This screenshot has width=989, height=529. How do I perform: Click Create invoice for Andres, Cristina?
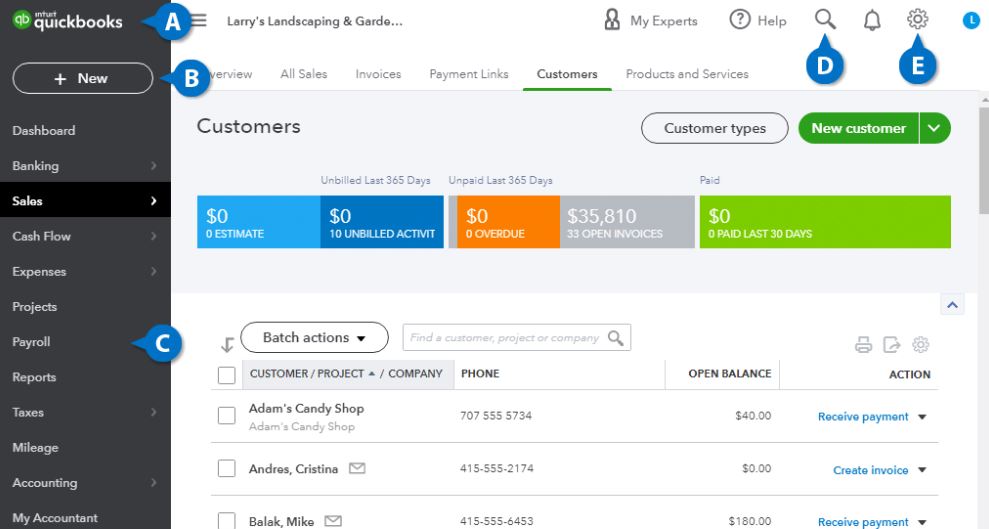[870, 470]
